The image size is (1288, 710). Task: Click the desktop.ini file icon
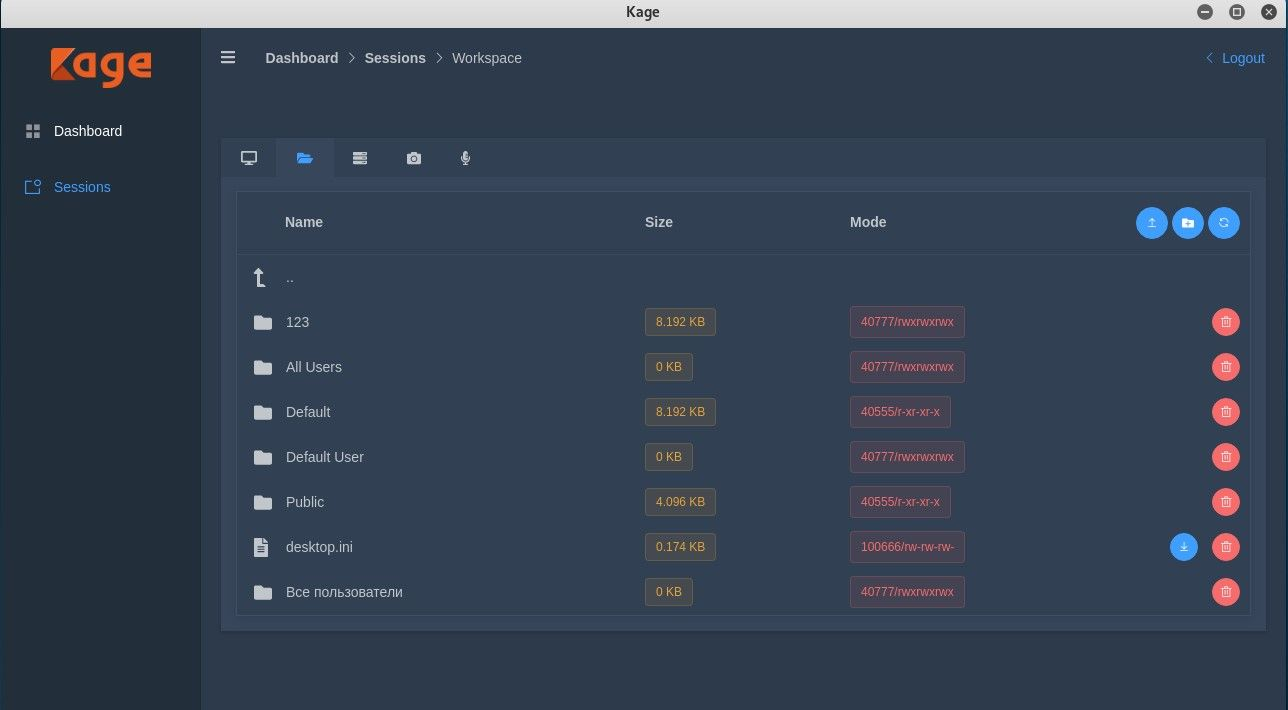coord(261,547)
